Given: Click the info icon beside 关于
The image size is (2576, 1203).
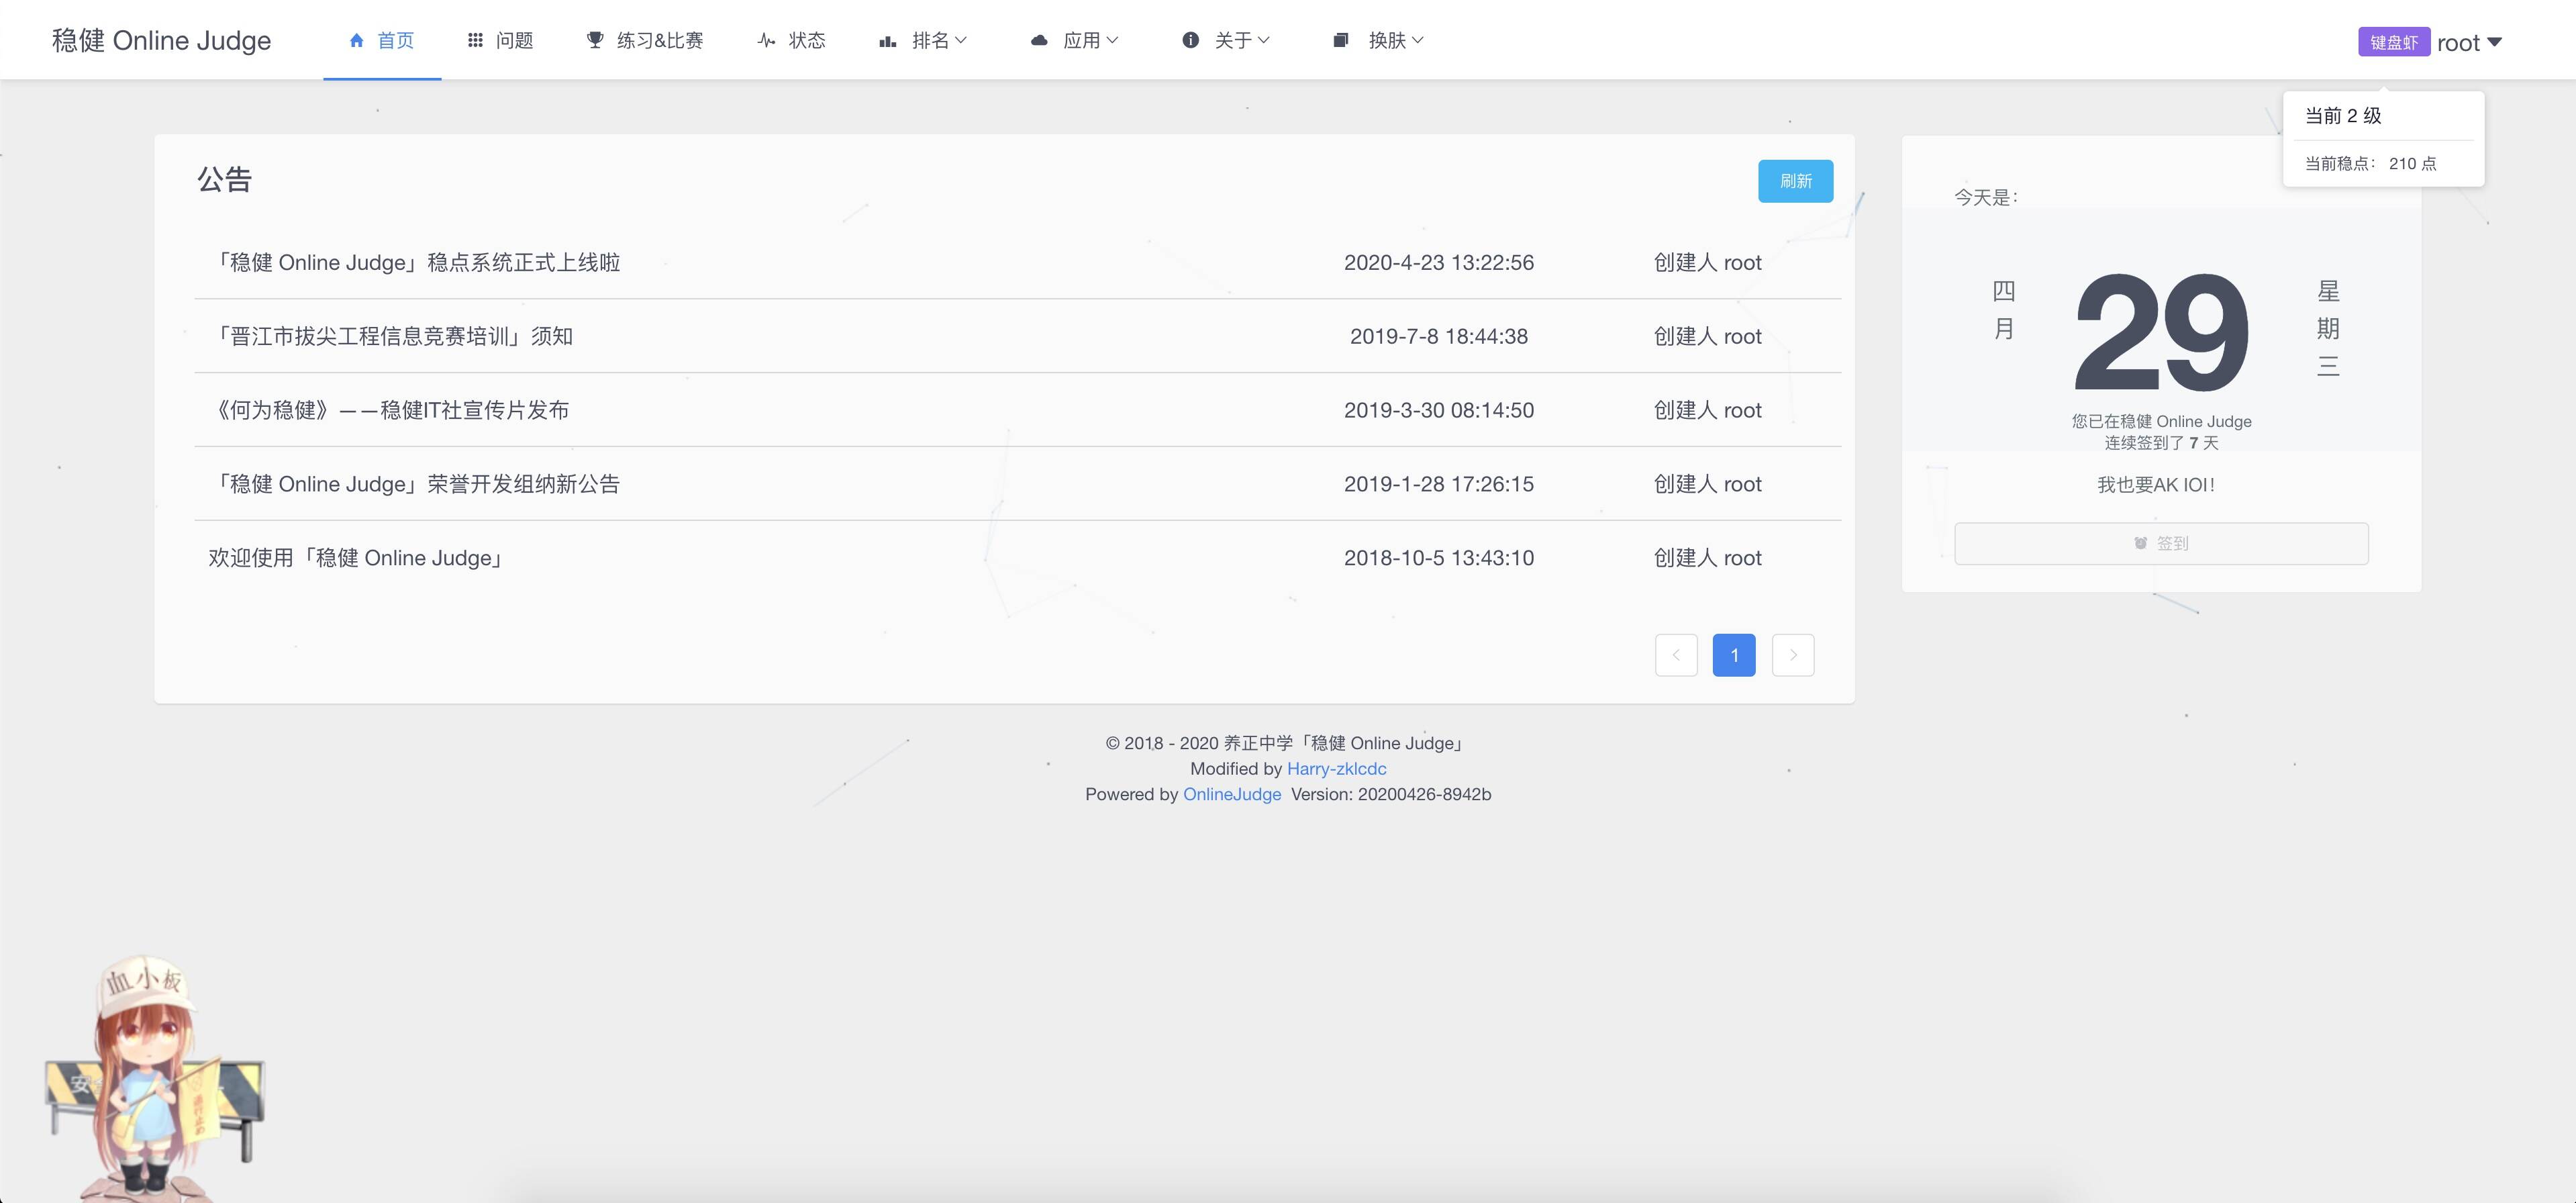Looking at the screenshot, I should 1190,40.
